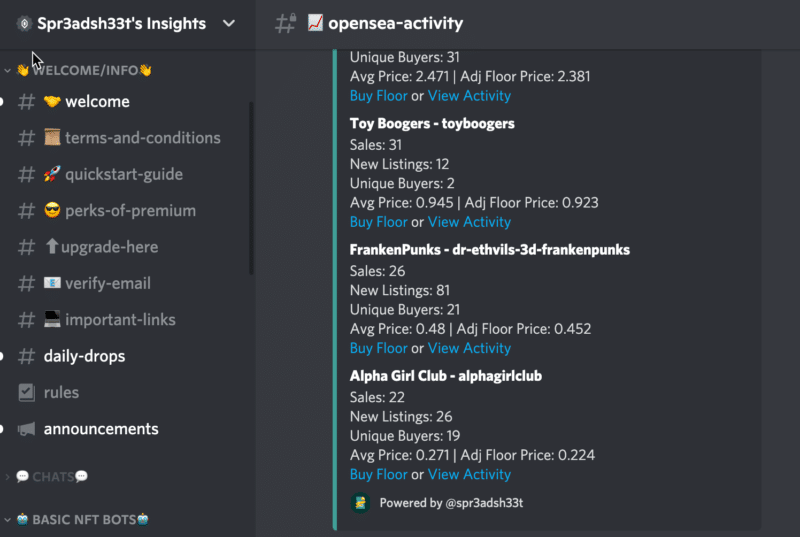Click the channel list scrollbar
800x537 pixels.
click(x=251, y=189)
